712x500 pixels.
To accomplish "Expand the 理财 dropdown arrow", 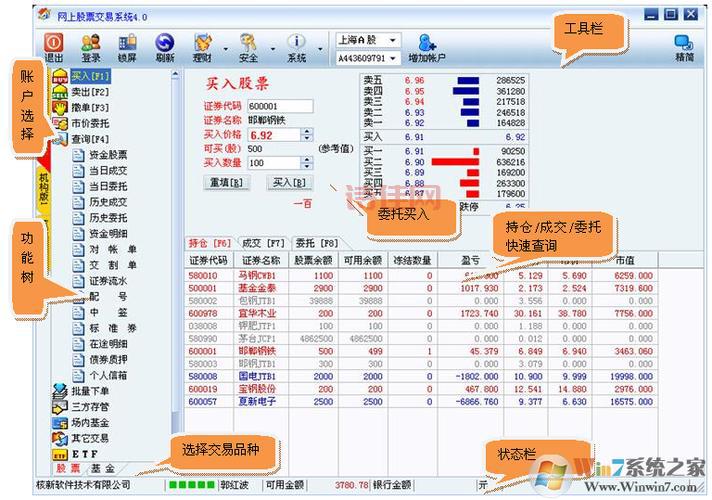I will click(226, 49).
